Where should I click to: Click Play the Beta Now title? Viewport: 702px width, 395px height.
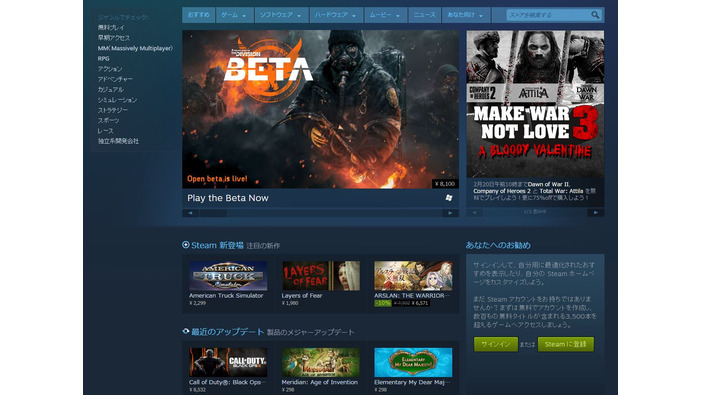(228, 198)
